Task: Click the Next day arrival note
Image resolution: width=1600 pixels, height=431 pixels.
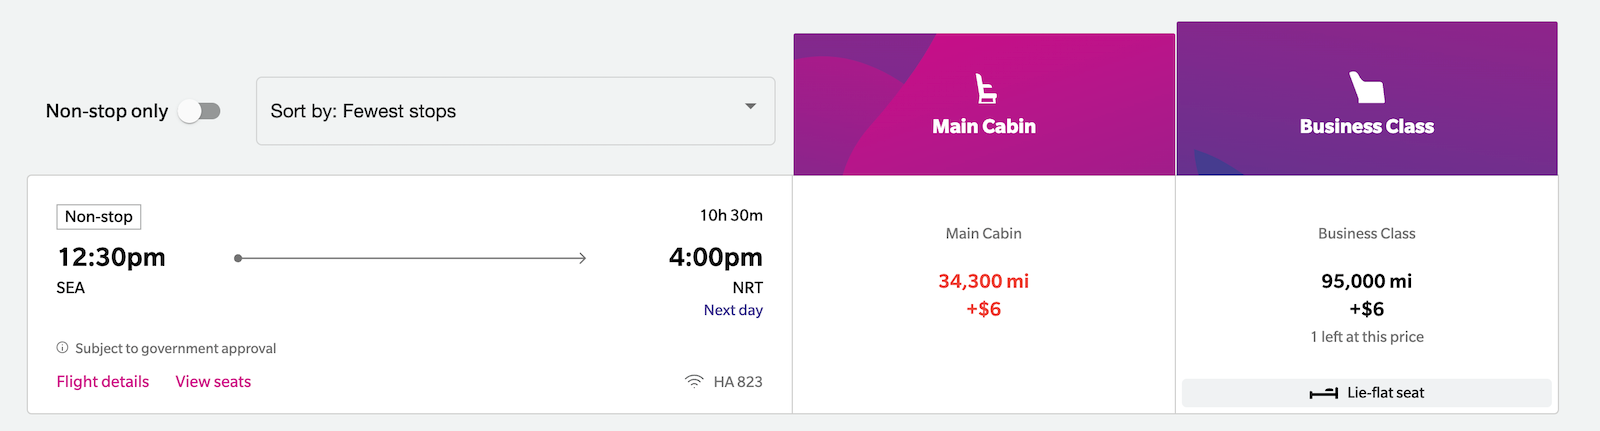Action: [733, 310]
